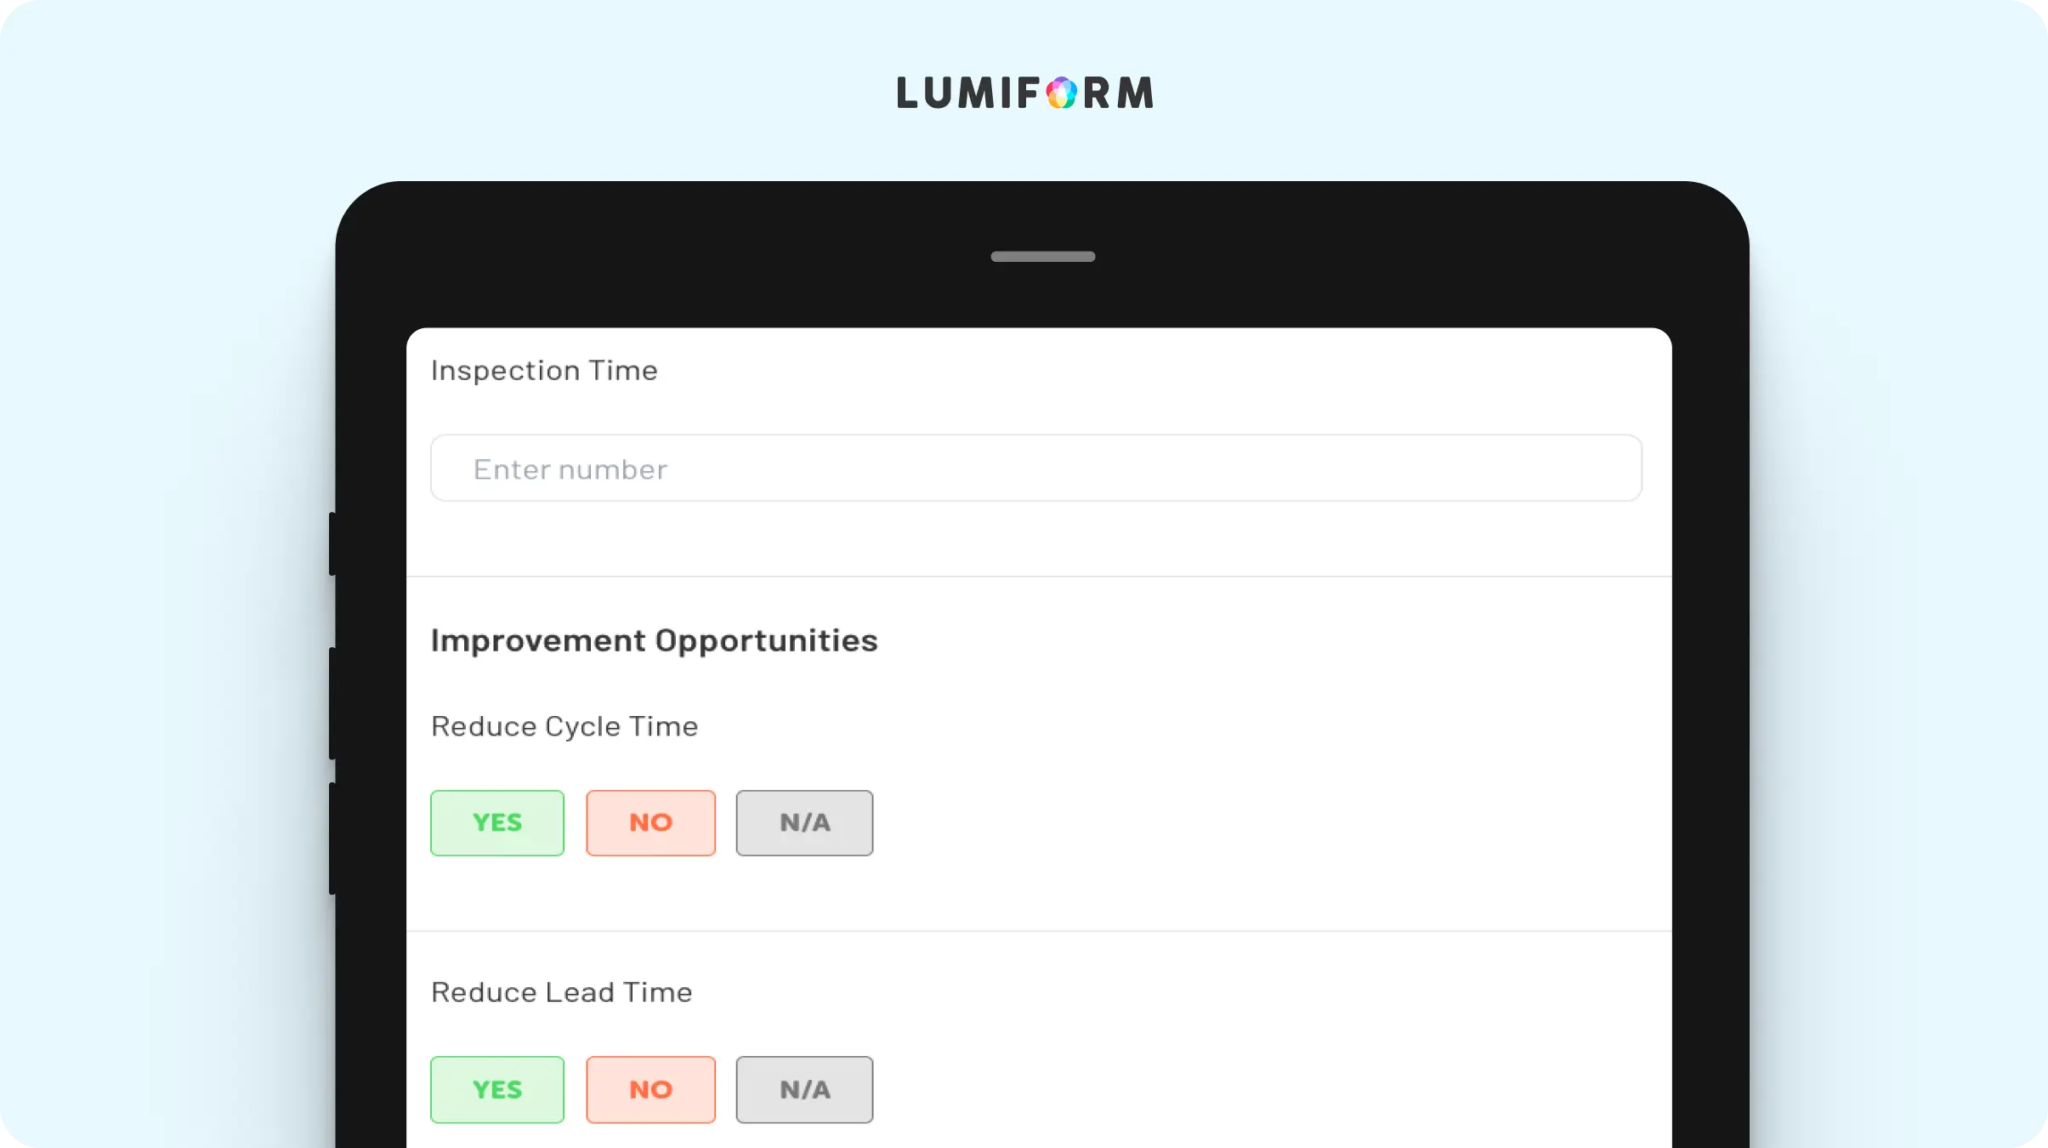Choose N/A for Reduce Lead Time
The width and height of the screenshot is (2048, 1148).
805,1090
